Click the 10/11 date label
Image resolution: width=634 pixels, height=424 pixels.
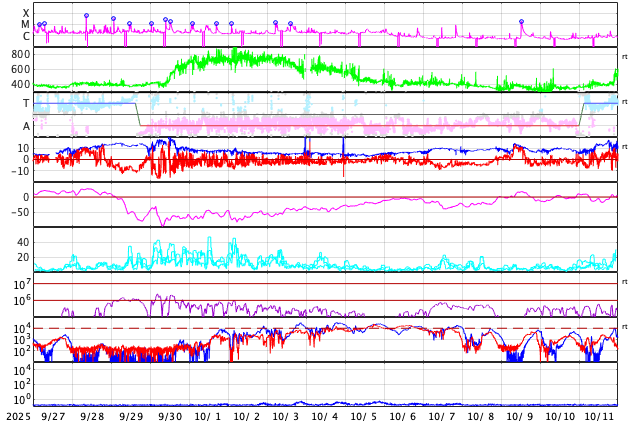pyautogui.click(x=599, y=416)
